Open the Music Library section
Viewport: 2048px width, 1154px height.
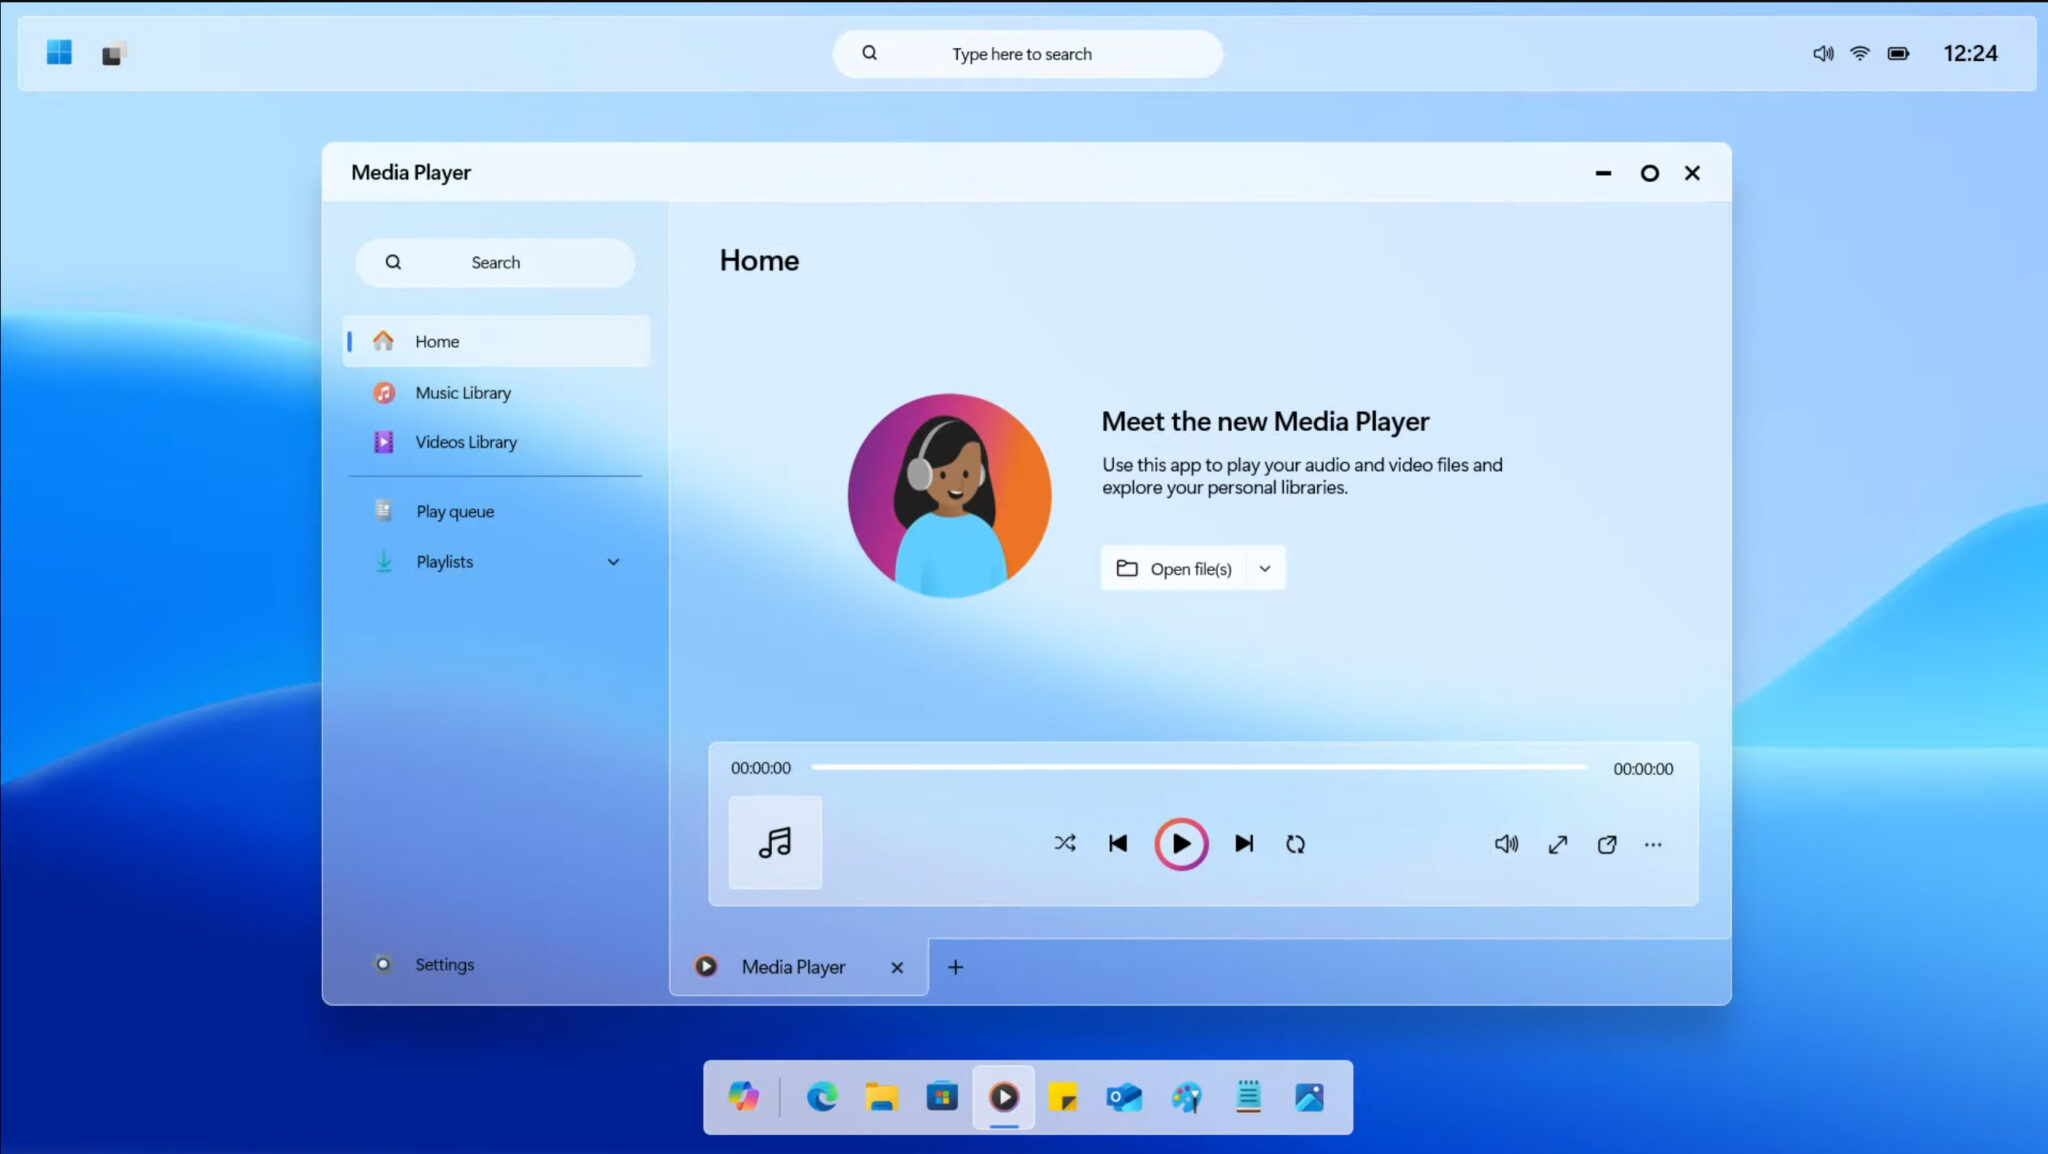coord(463,392)
